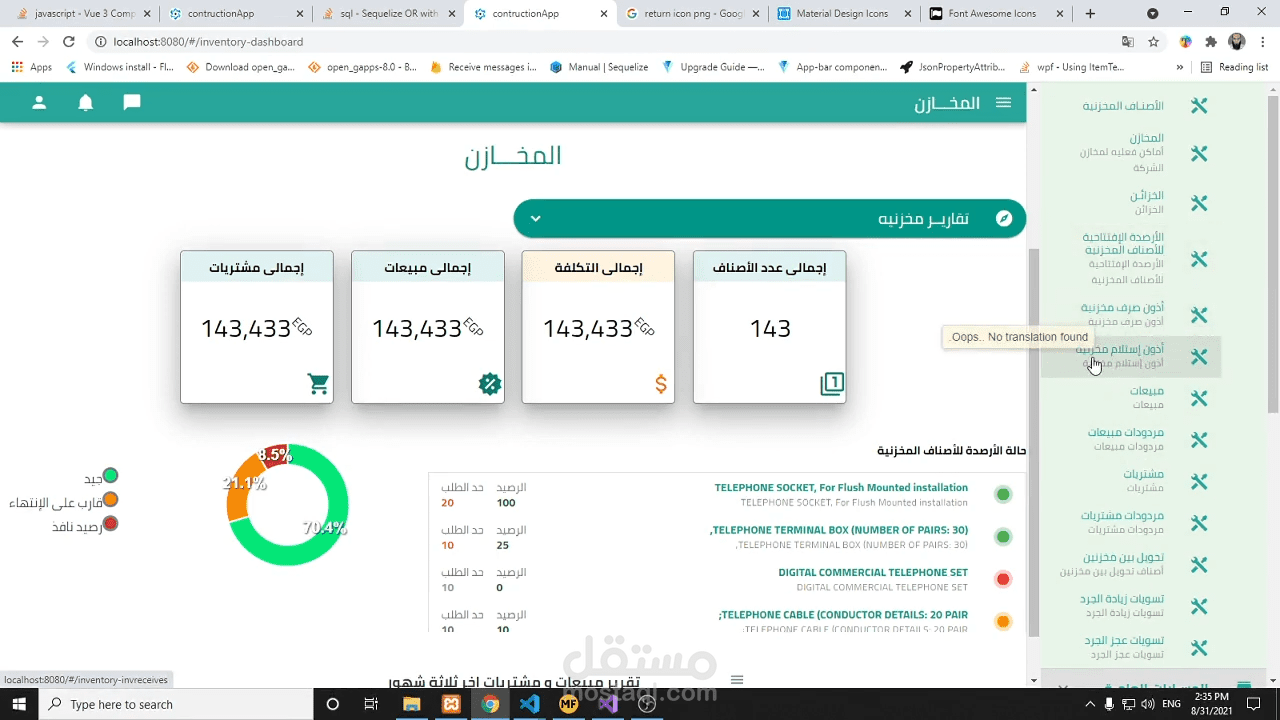Open الأصناف المخزنية in the sidebar
1280x720 pixels.
[x=1123, y=106]
